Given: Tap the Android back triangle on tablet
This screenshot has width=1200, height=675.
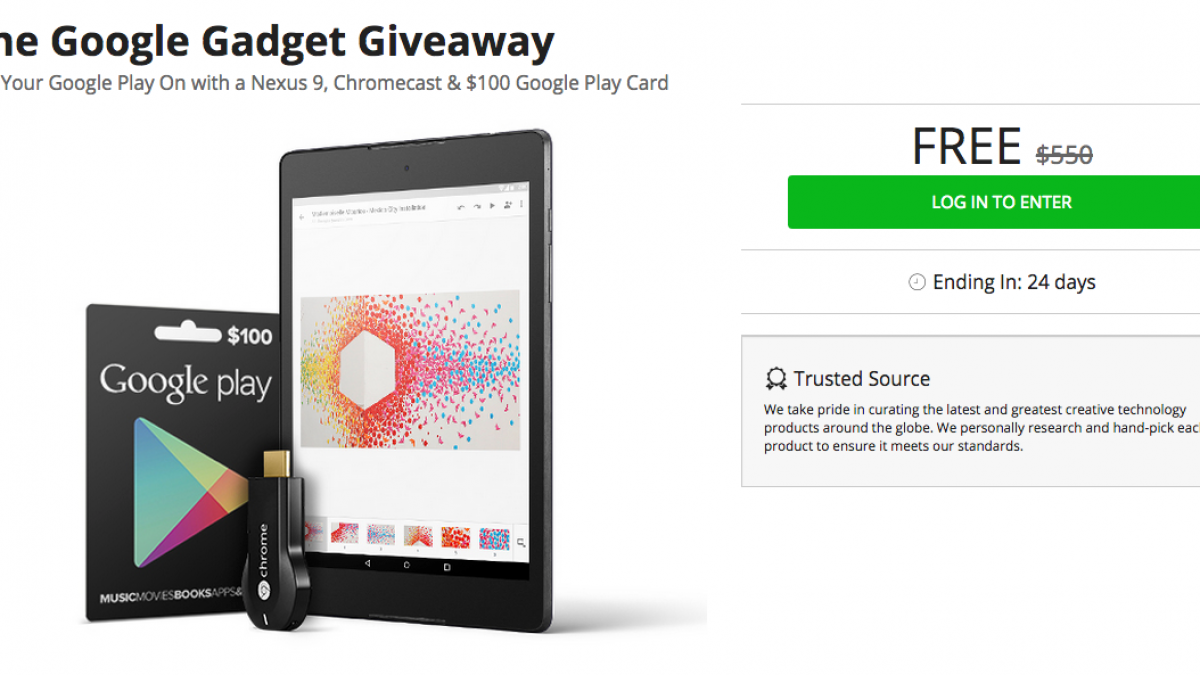Looking at the screenshot, I should 368,564.
